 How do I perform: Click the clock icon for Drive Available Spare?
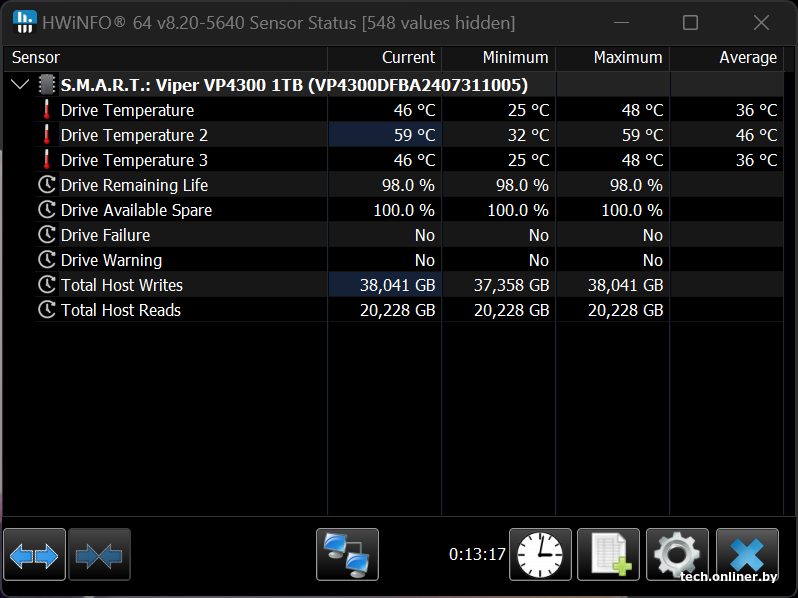[x=47, y=210]
